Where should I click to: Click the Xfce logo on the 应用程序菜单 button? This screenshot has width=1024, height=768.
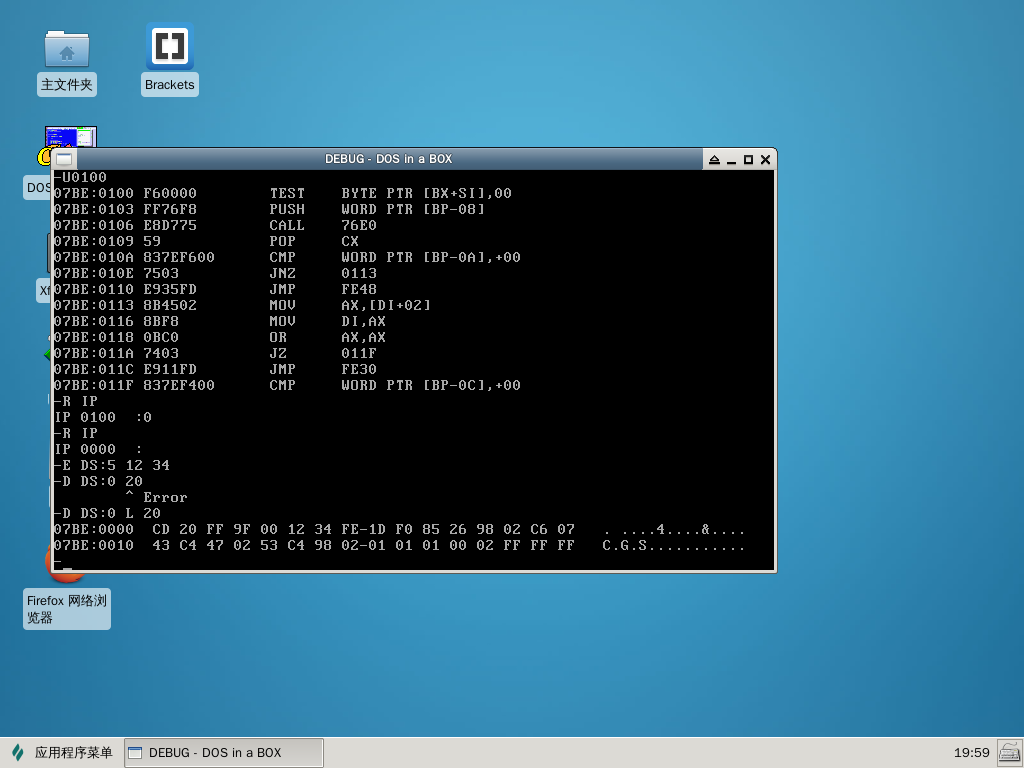(18, 753)
